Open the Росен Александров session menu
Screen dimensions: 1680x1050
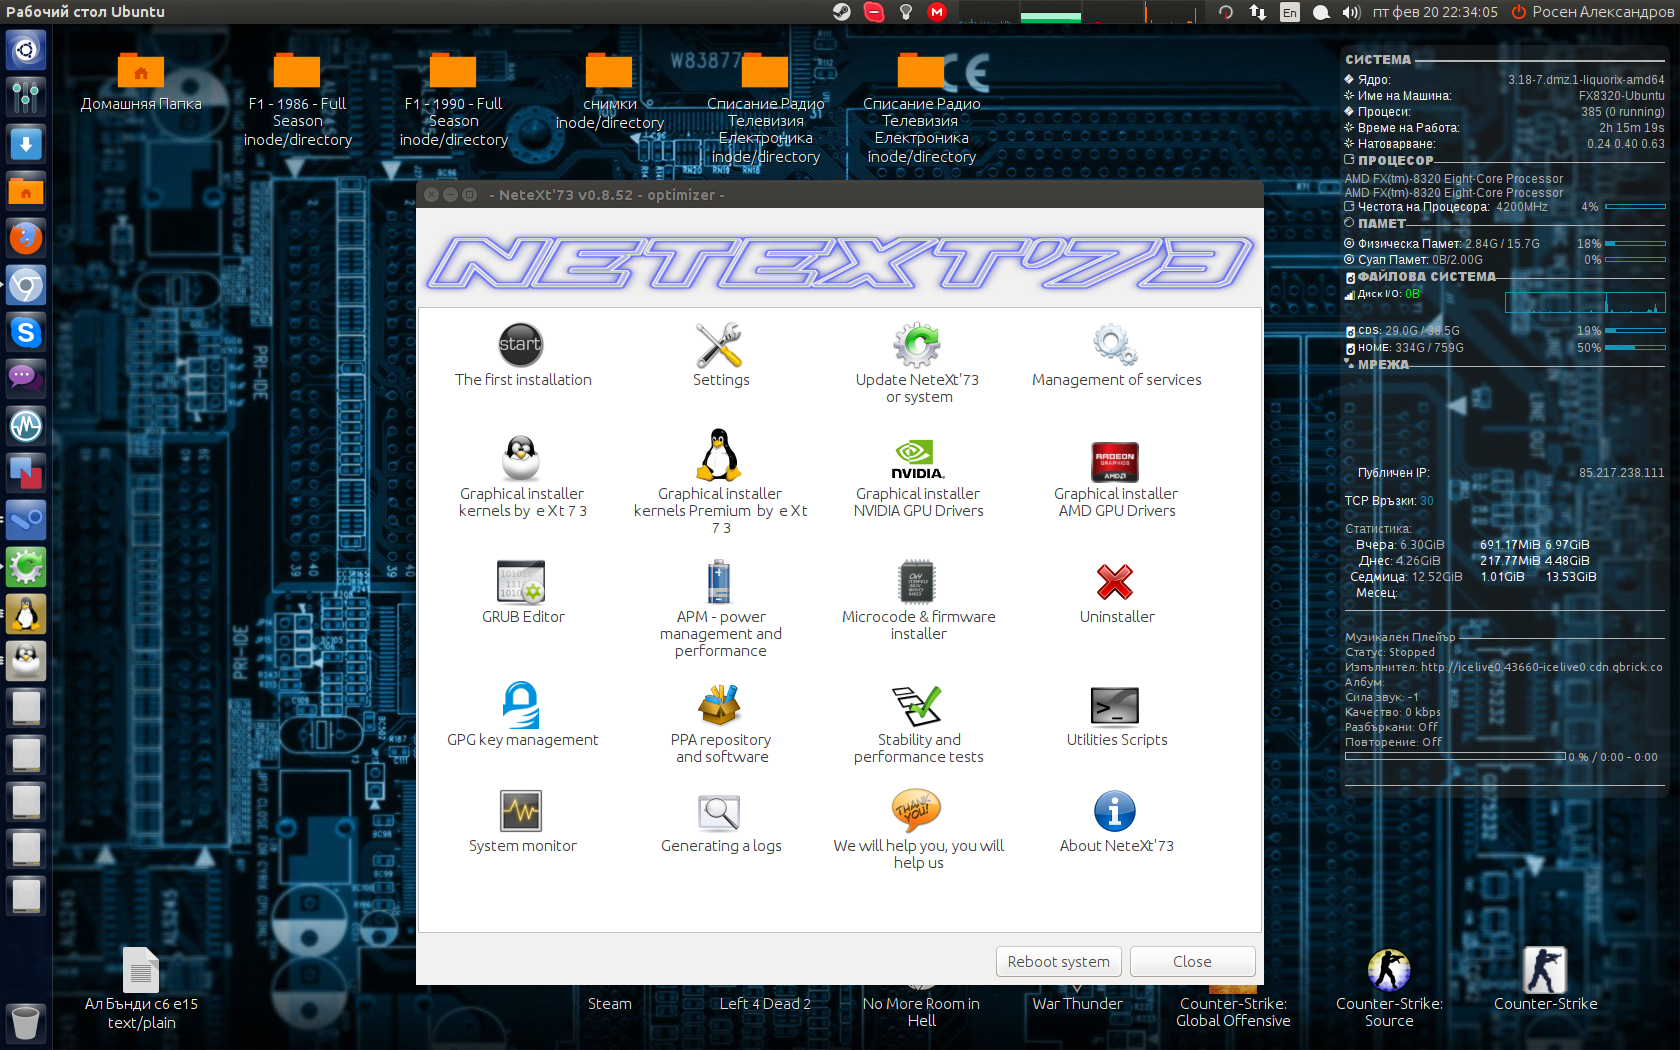click(1592, 12)
